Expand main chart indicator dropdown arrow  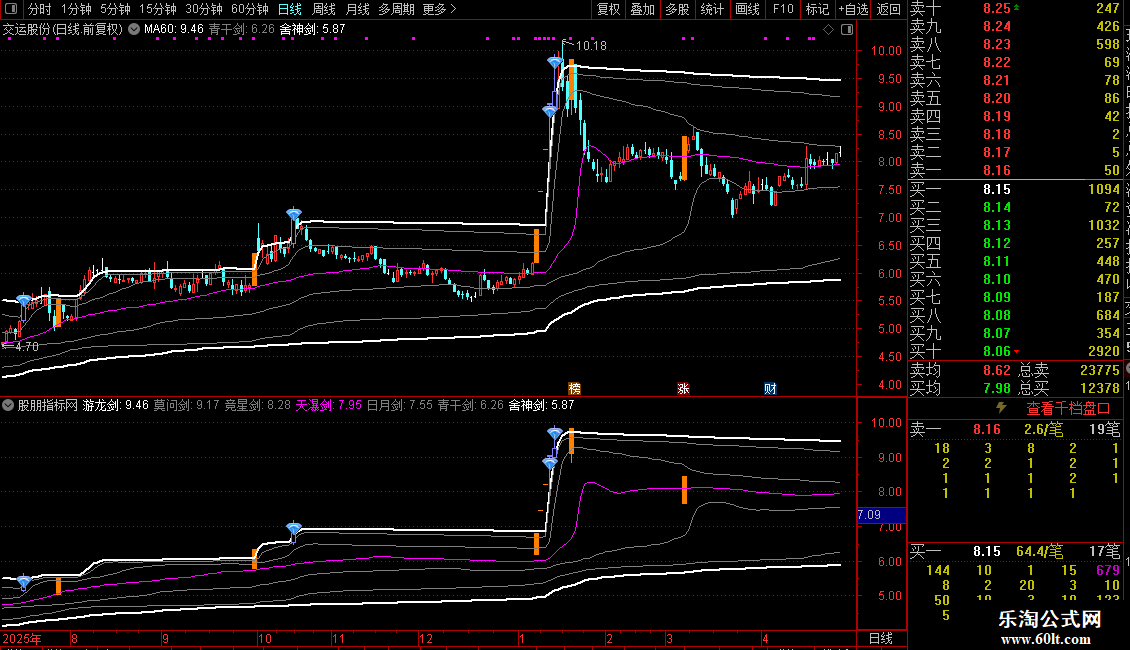click(135, 30)
